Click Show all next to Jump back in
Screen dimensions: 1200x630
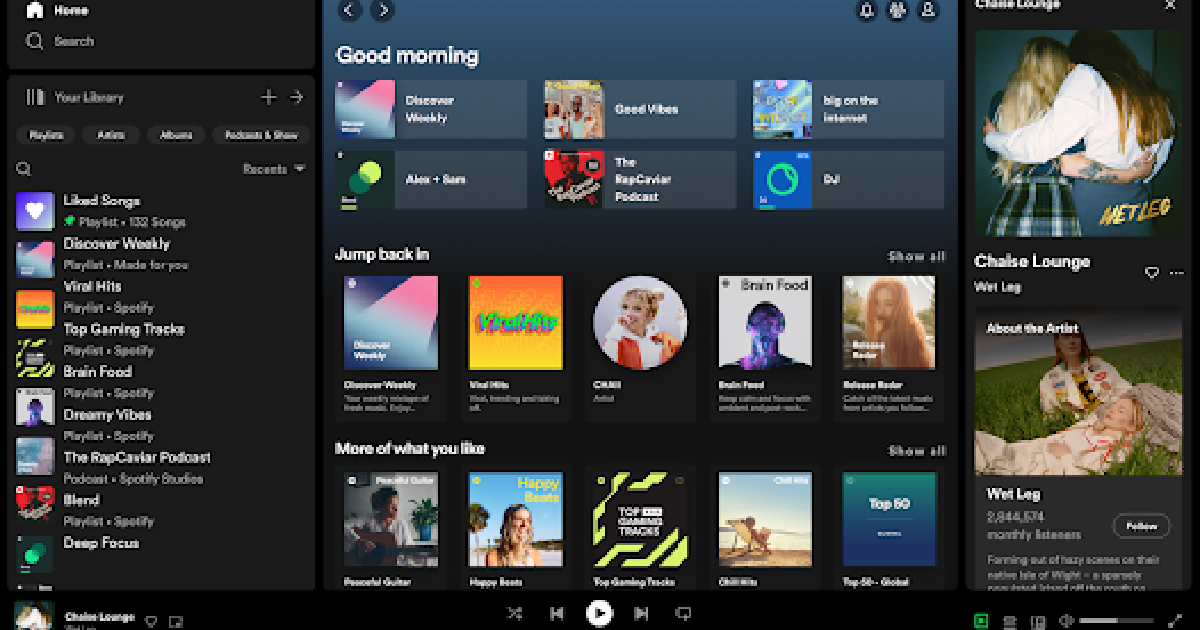(x=916, y=256)
